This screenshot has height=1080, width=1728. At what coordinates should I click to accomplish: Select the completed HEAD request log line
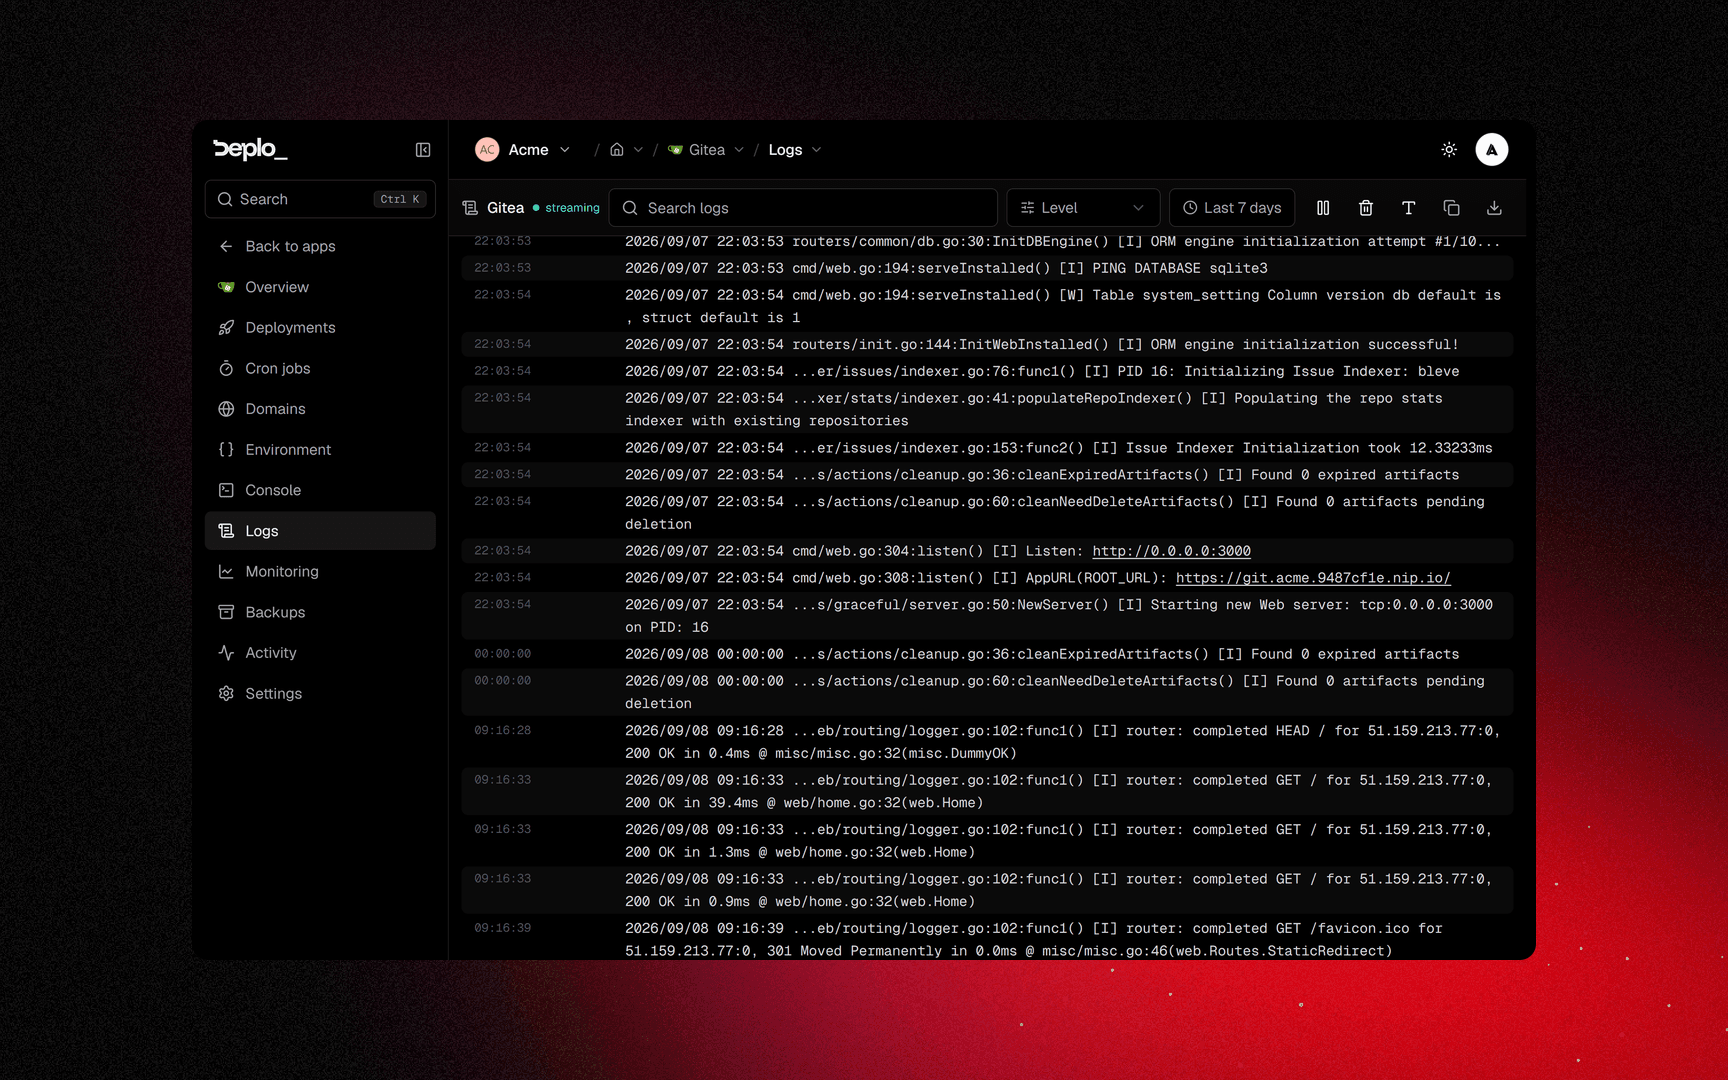pyautogui.click(x=987, y=742)
